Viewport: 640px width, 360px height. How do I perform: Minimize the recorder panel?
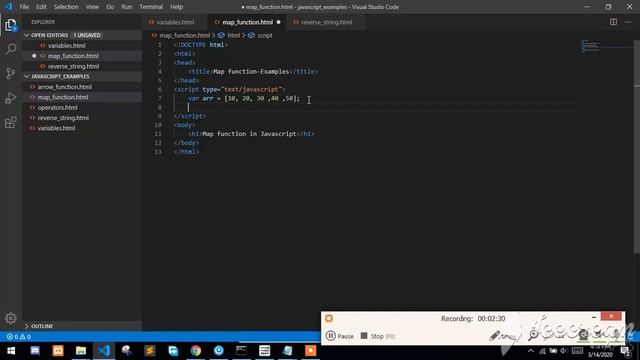(594, 316)
